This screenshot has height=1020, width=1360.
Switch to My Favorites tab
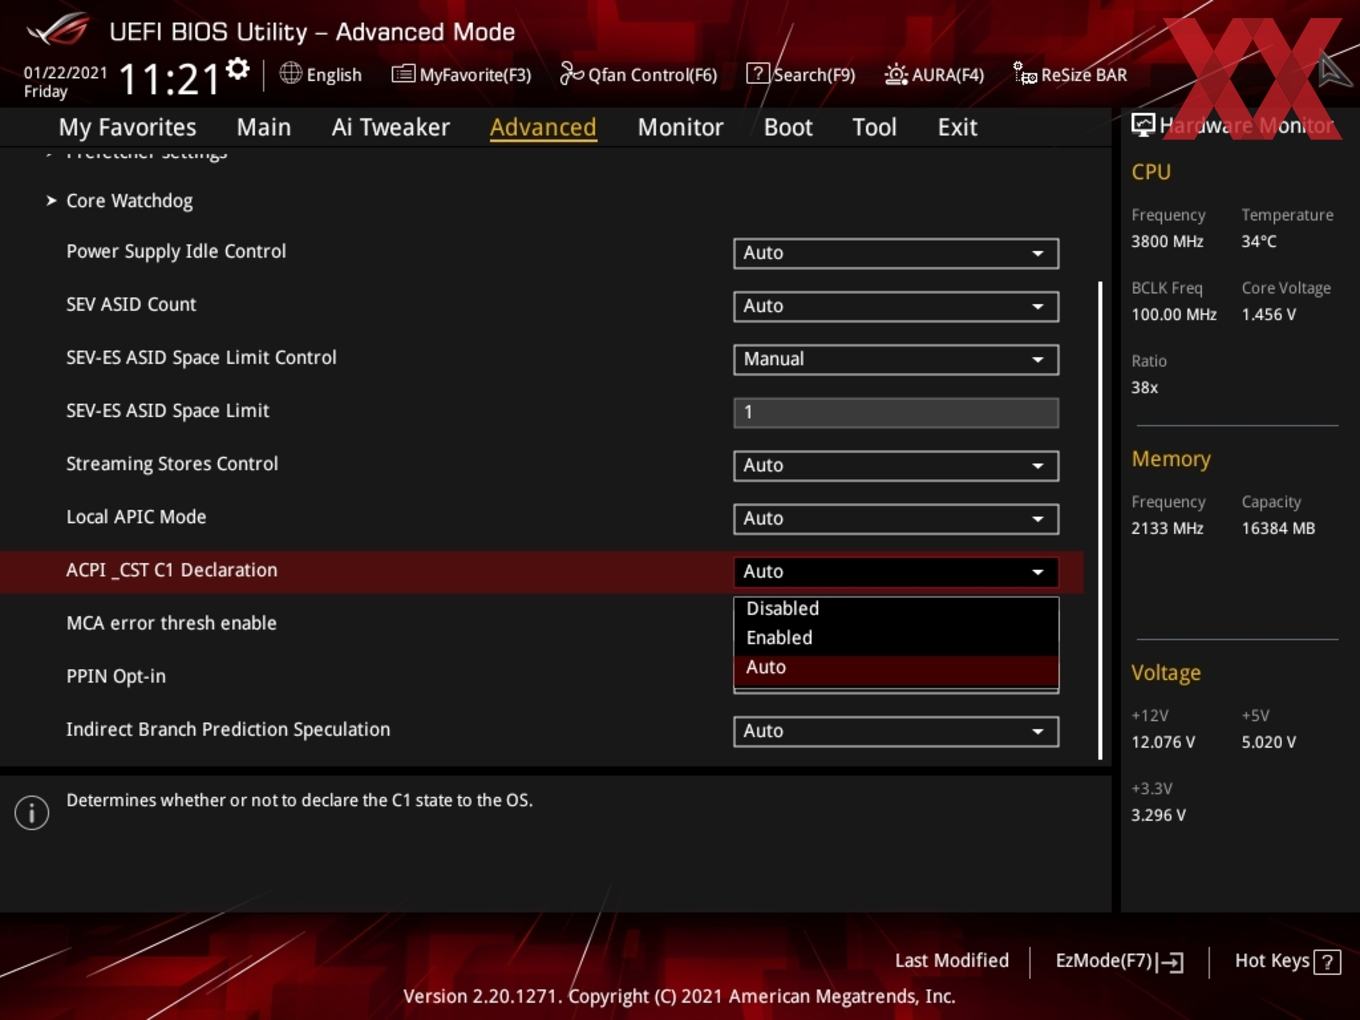click(127, 127)
